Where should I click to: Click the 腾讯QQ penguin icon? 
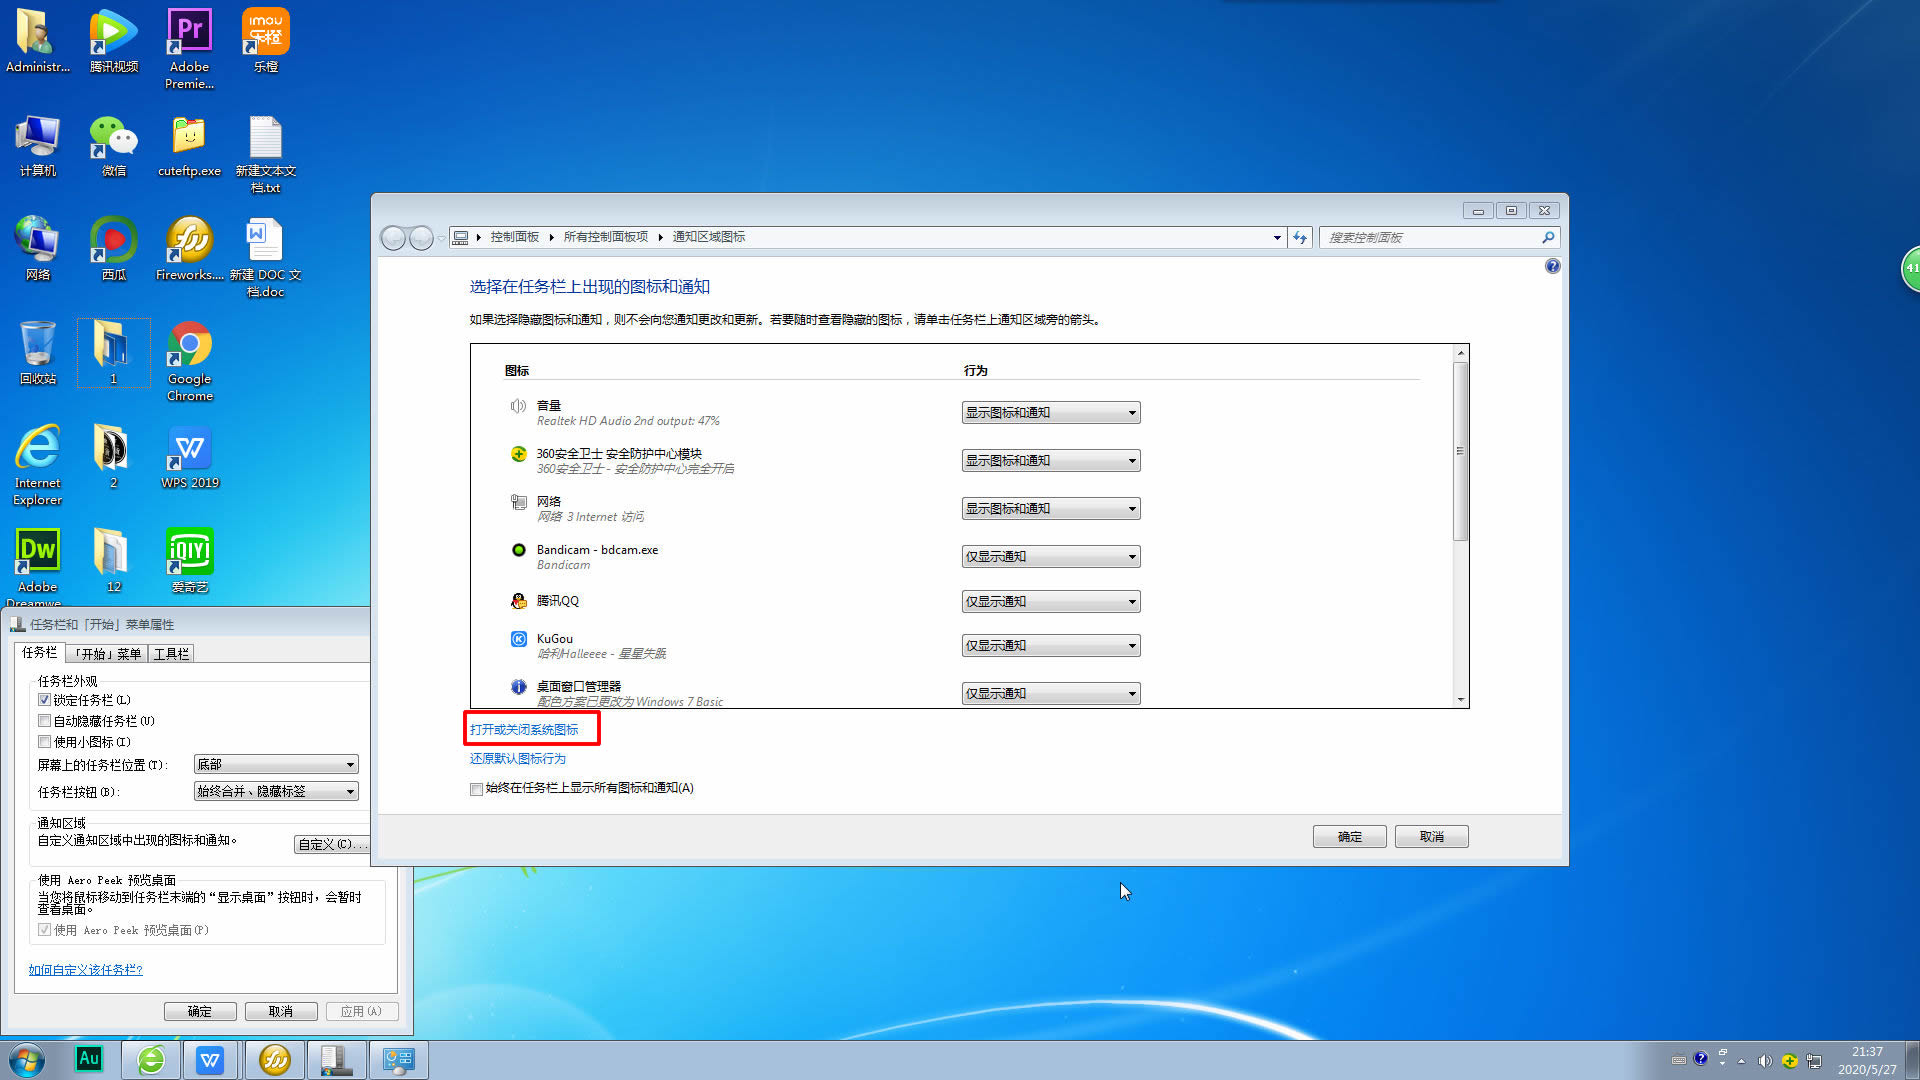click(518, 601)
